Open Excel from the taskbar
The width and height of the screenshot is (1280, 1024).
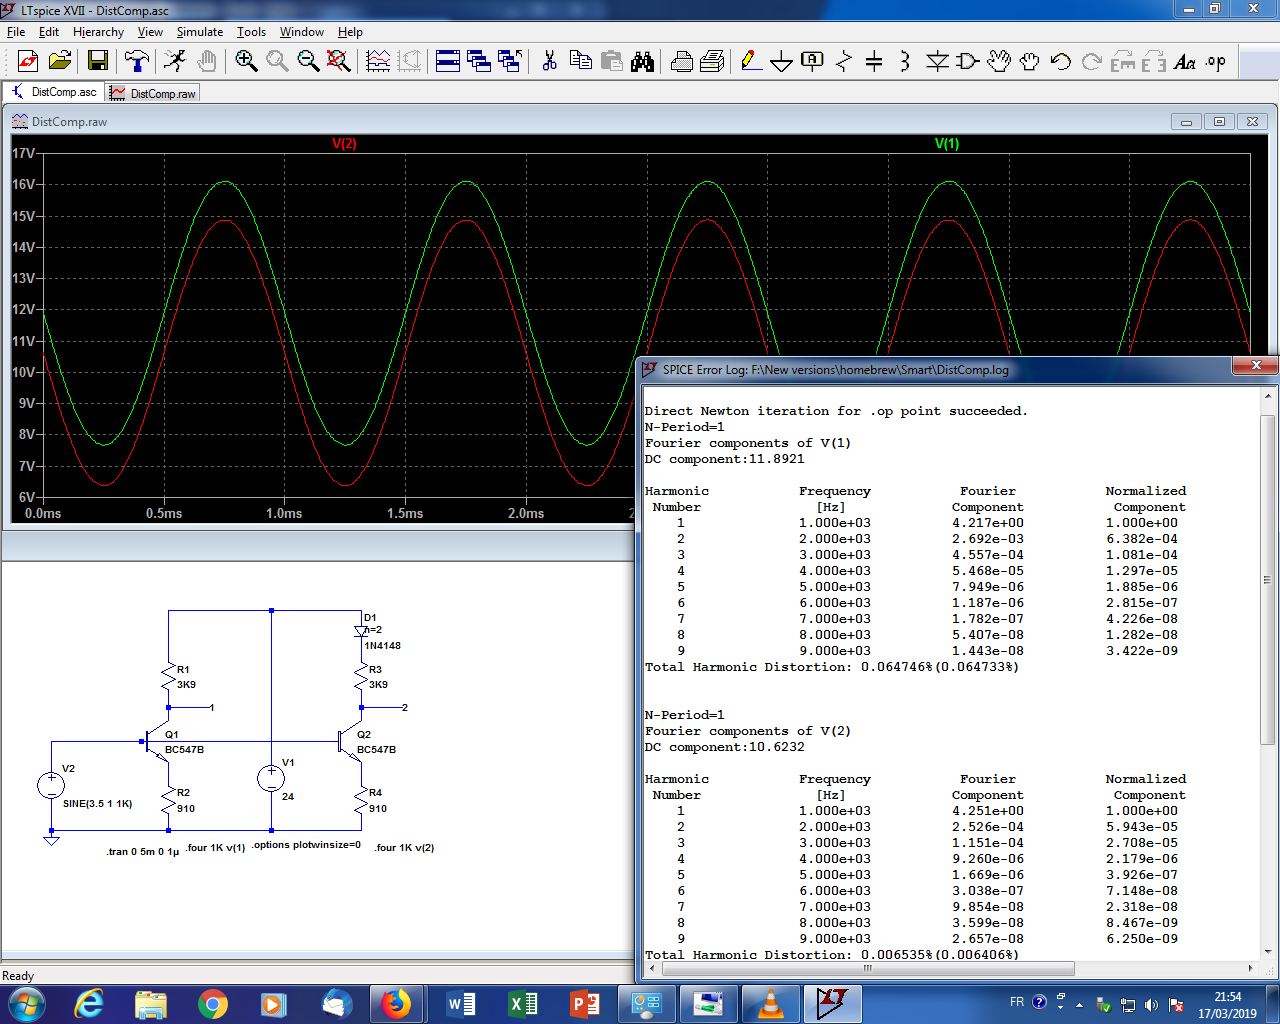point(523,1003)
